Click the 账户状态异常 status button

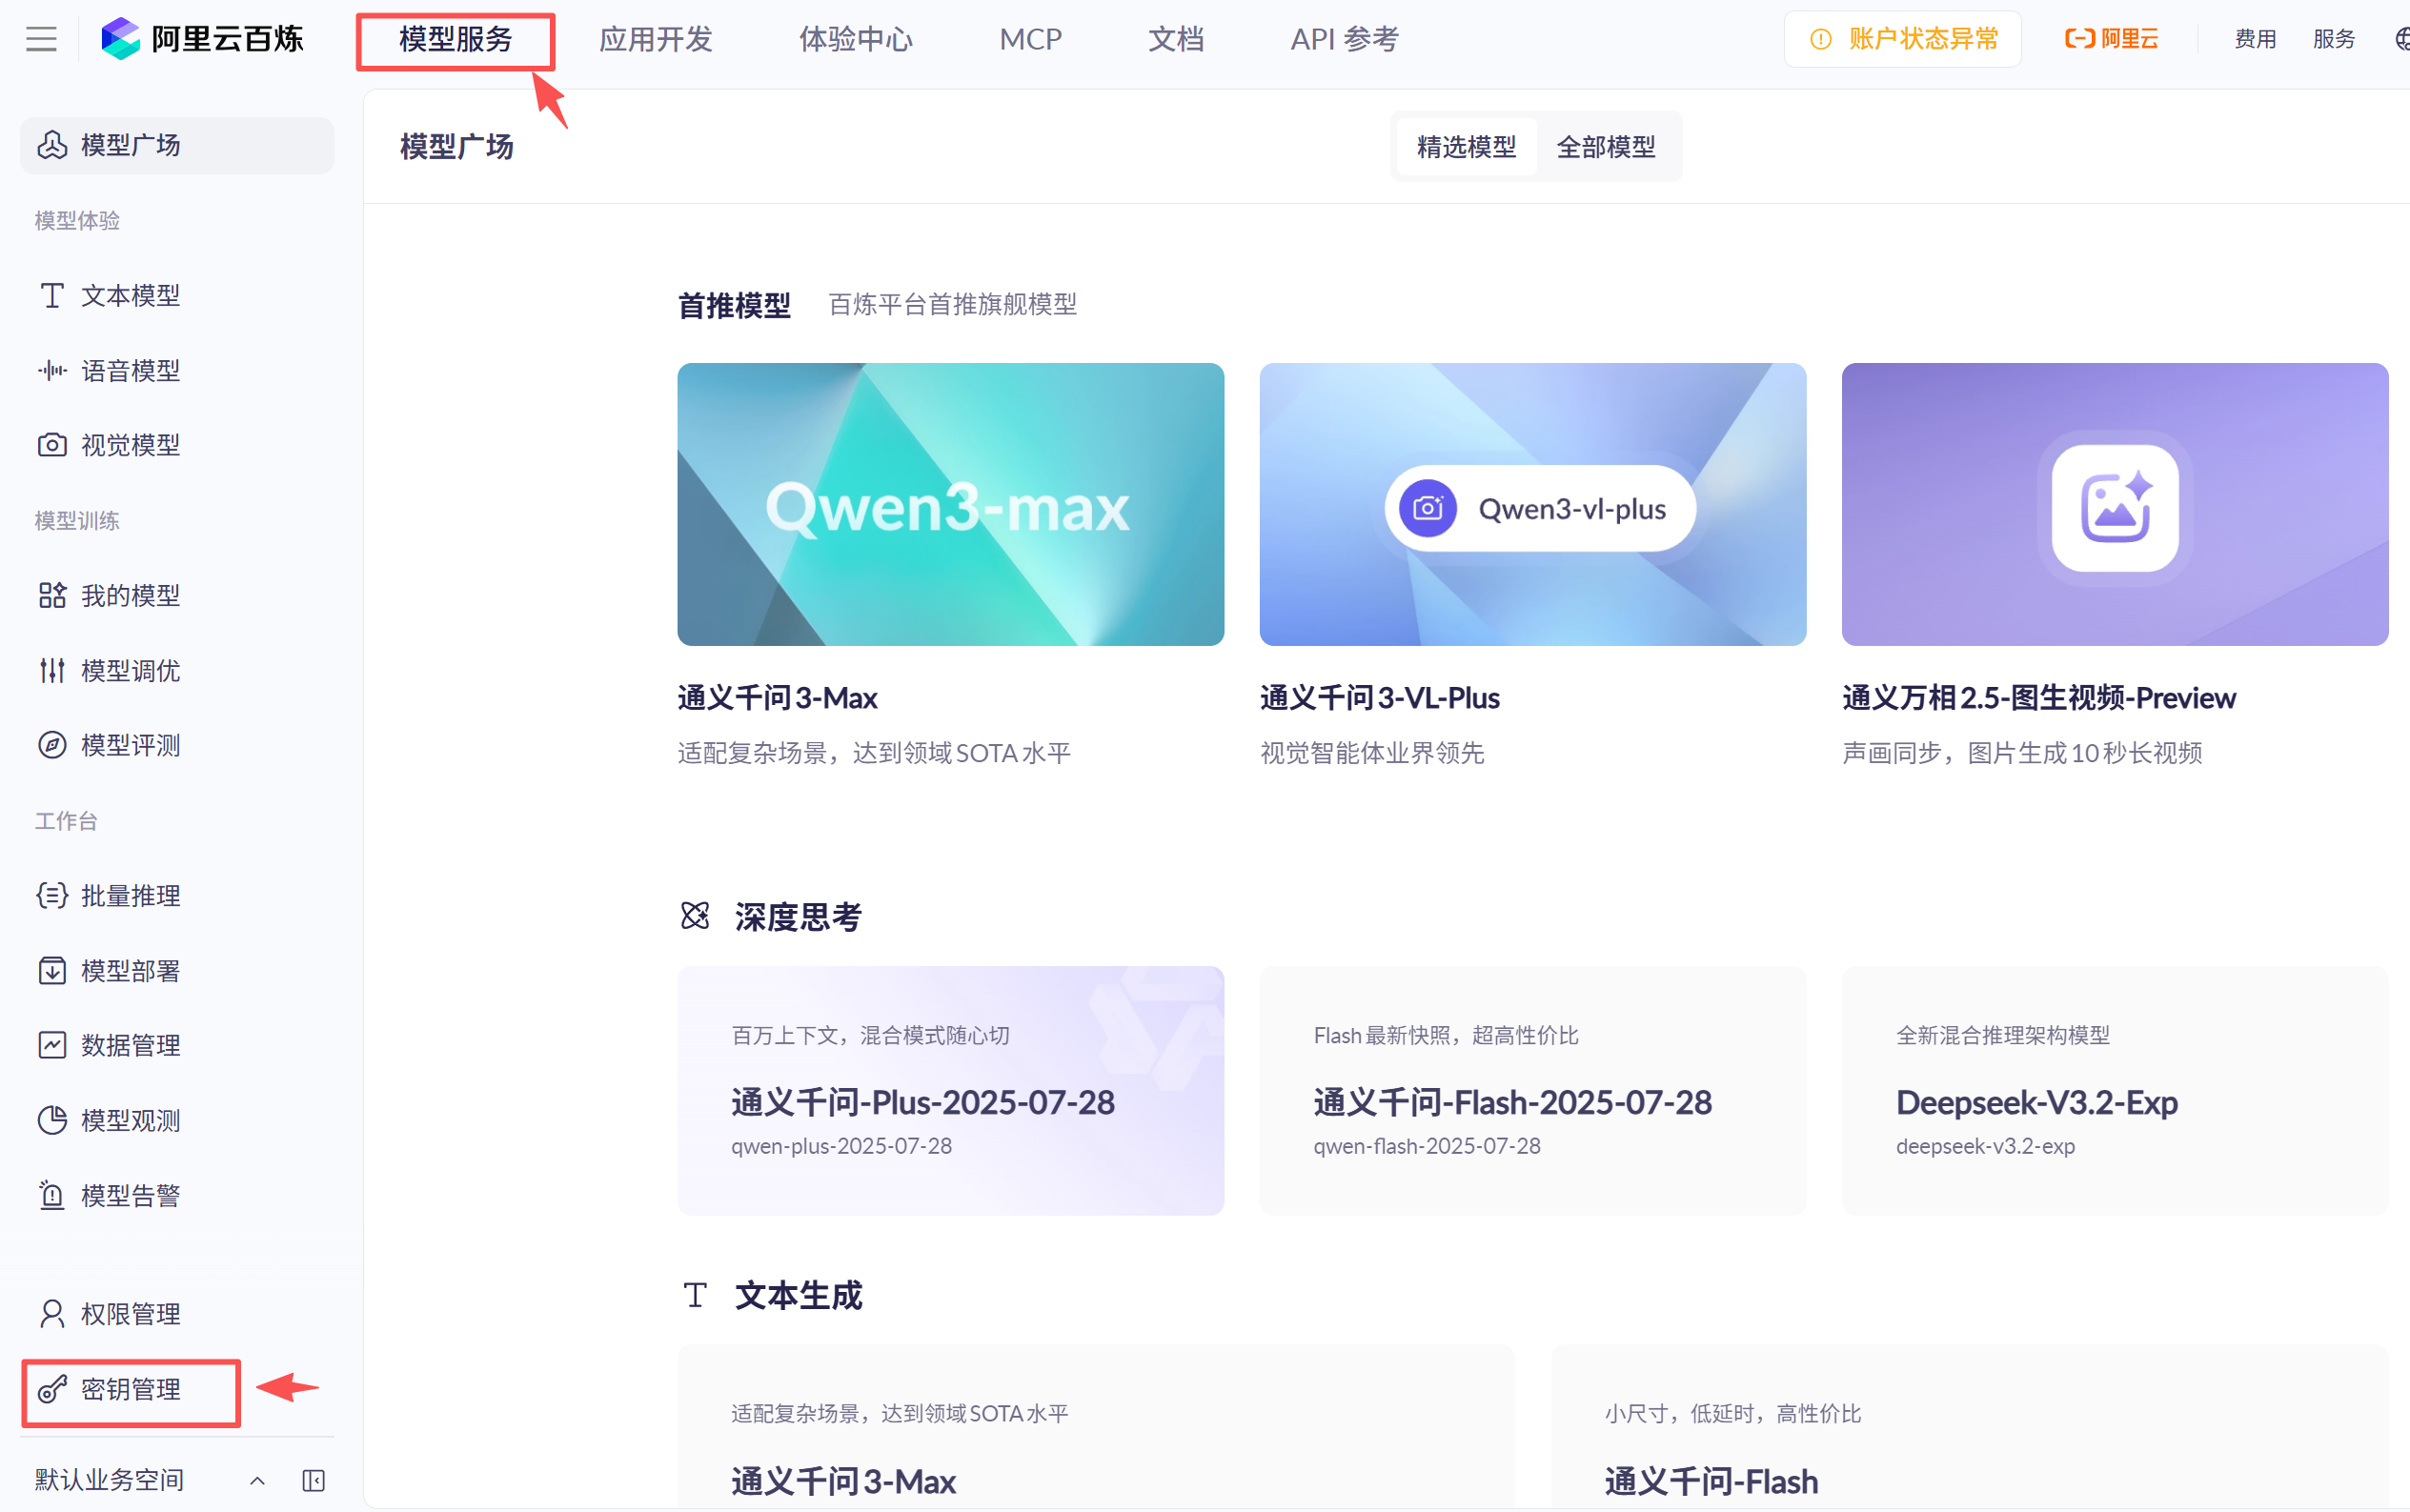1903,38
